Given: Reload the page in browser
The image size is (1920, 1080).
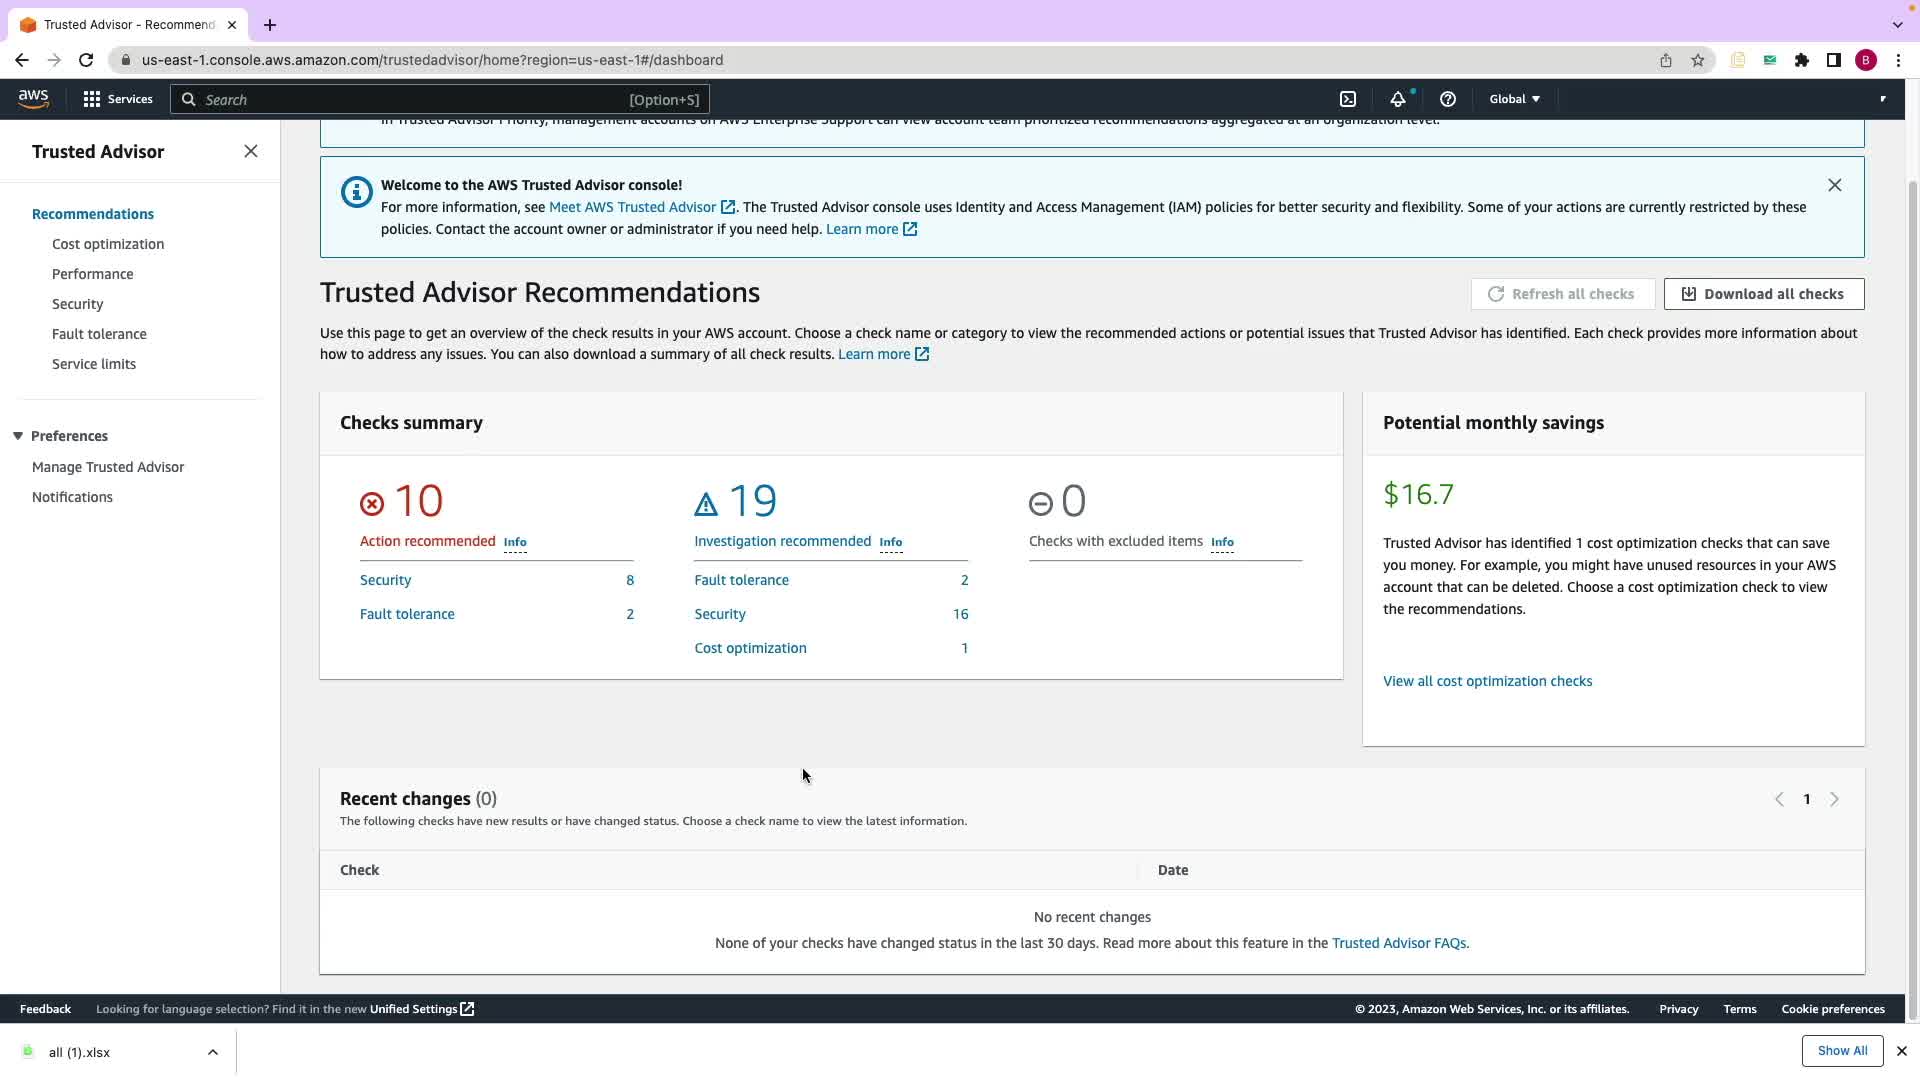Looking at the screenshot, I should [x=86, y=60].
